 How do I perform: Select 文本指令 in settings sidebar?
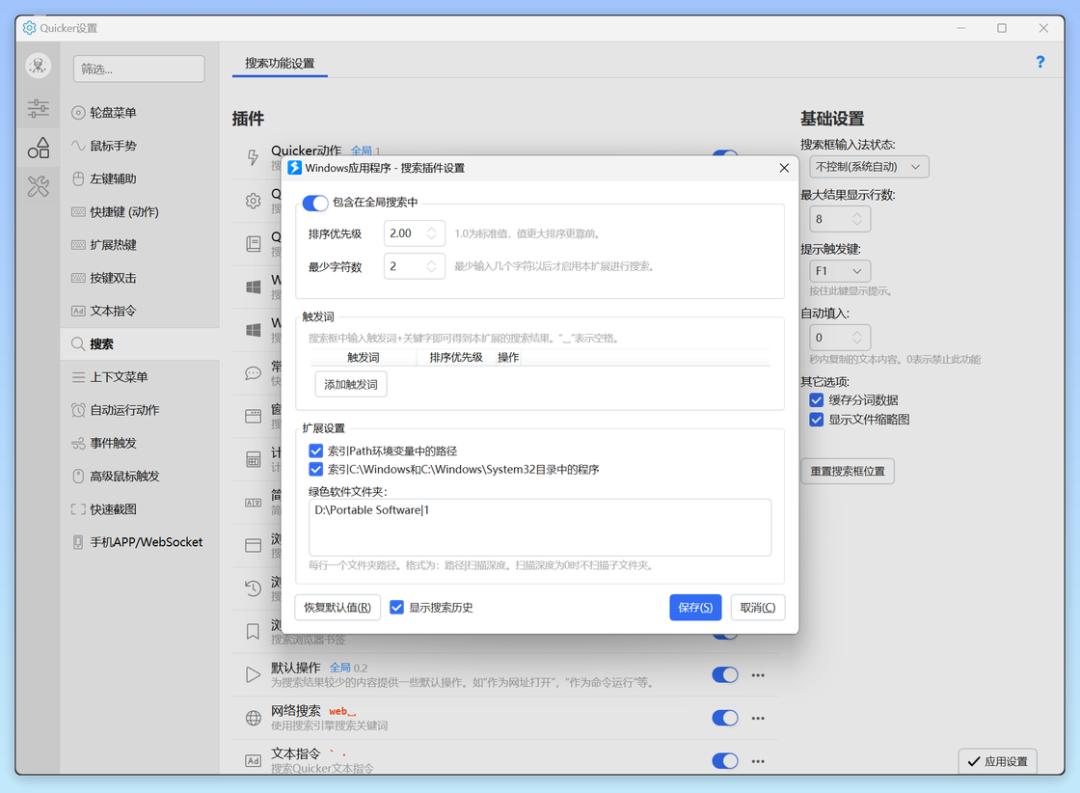click(140, 311)
